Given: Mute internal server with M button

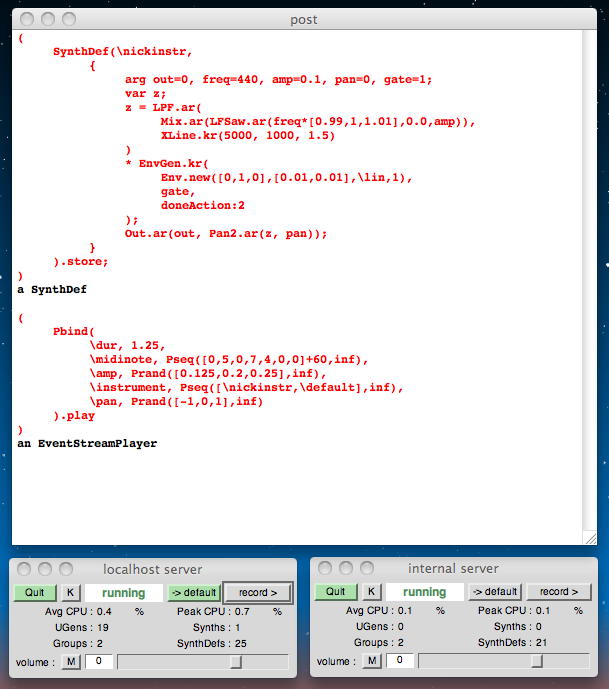Looking at the screenshot, I should click(x=372, y=660).
